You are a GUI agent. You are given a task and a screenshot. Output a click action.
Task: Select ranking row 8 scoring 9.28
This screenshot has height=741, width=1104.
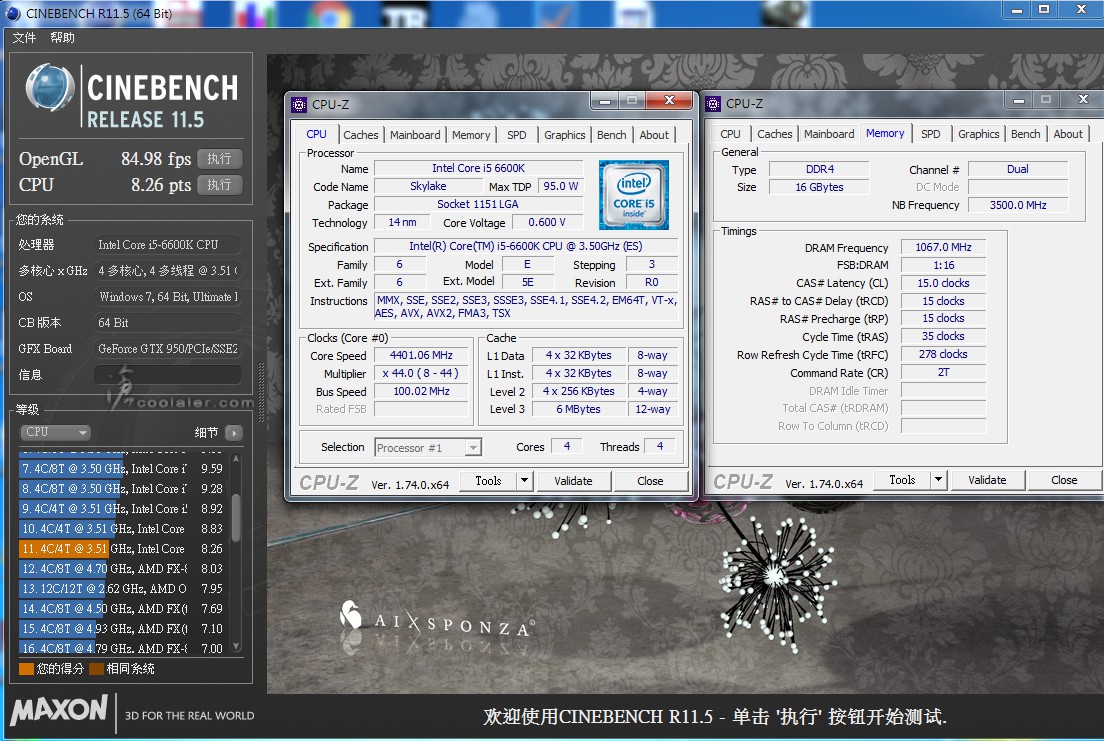[x=122, y=488]
